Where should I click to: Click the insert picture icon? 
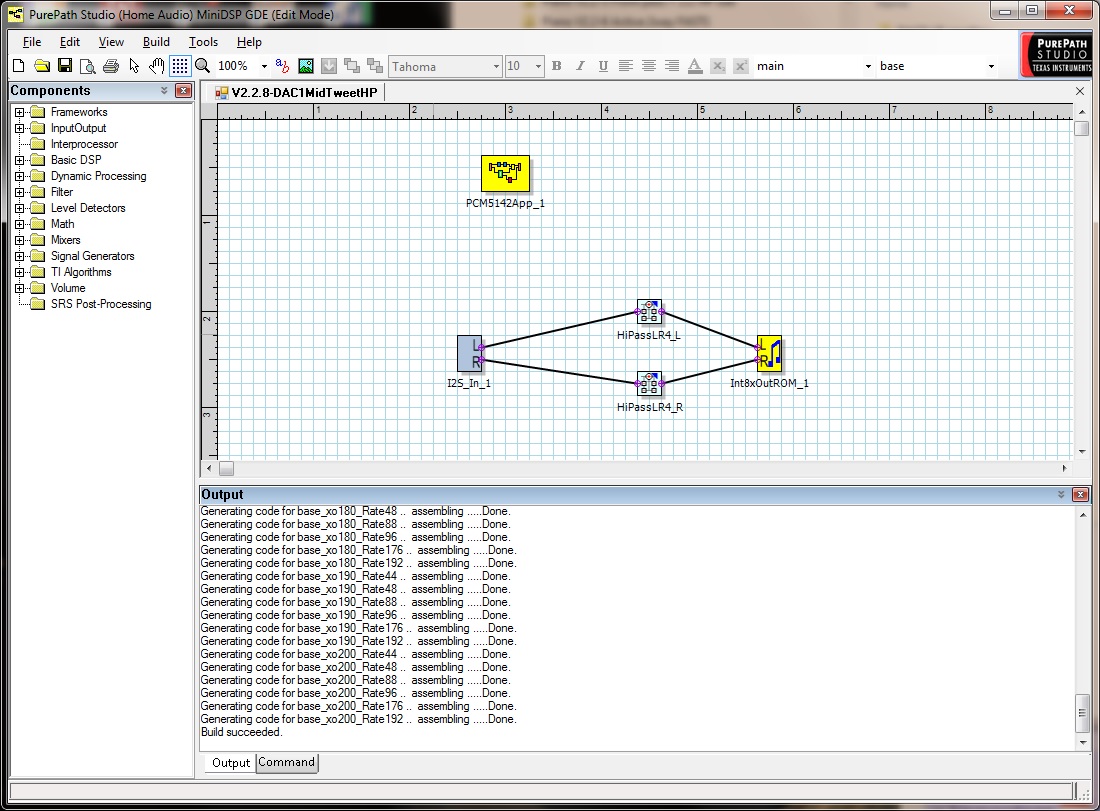point(306,66)
